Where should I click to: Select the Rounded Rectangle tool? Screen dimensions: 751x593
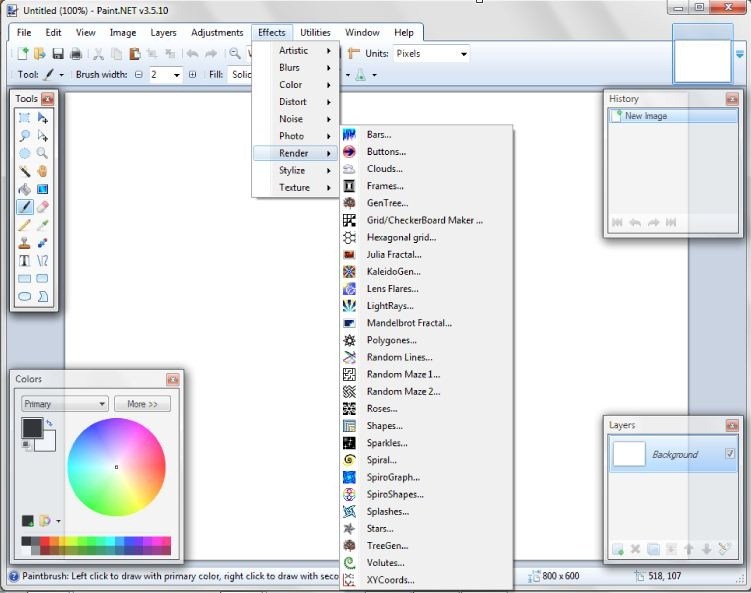click(43, 278)
